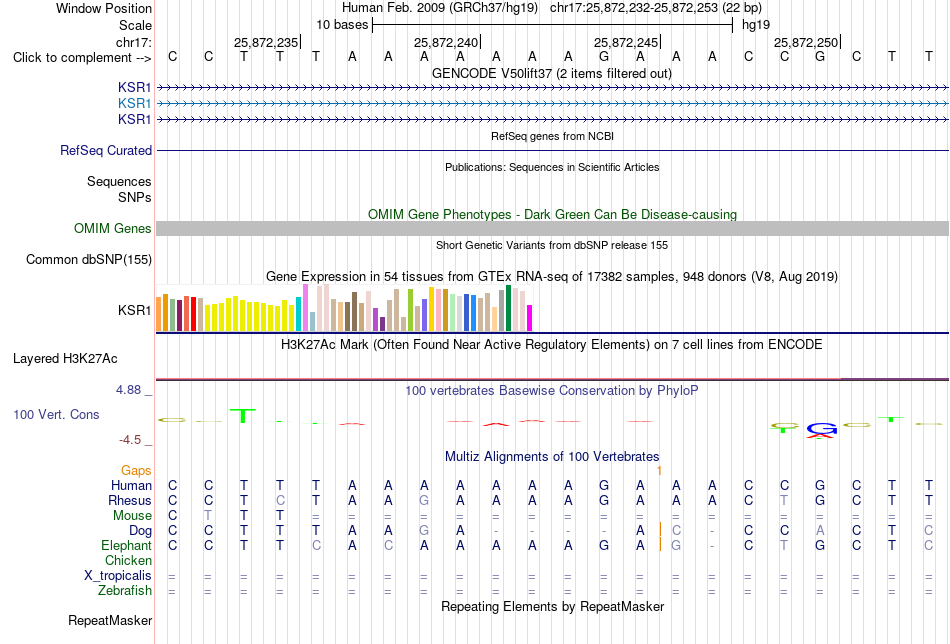Click 'Short Genetic Variants from dbSNP' title
The height and width of the screenshot is (644, 950).
552,245
